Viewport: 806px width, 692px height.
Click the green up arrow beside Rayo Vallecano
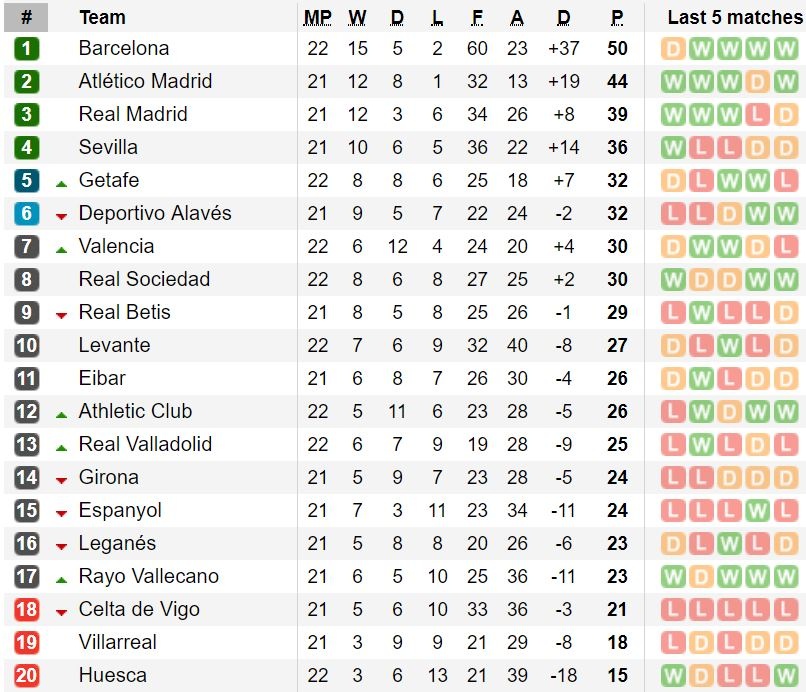[61, 578]
